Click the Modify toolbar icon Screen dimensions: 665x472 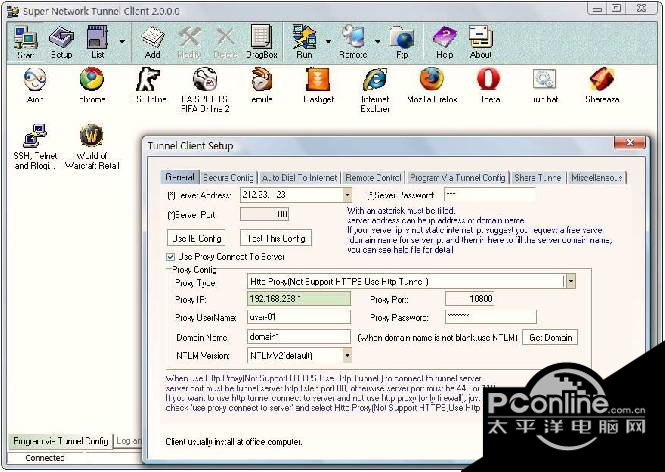tap(189, 42)
